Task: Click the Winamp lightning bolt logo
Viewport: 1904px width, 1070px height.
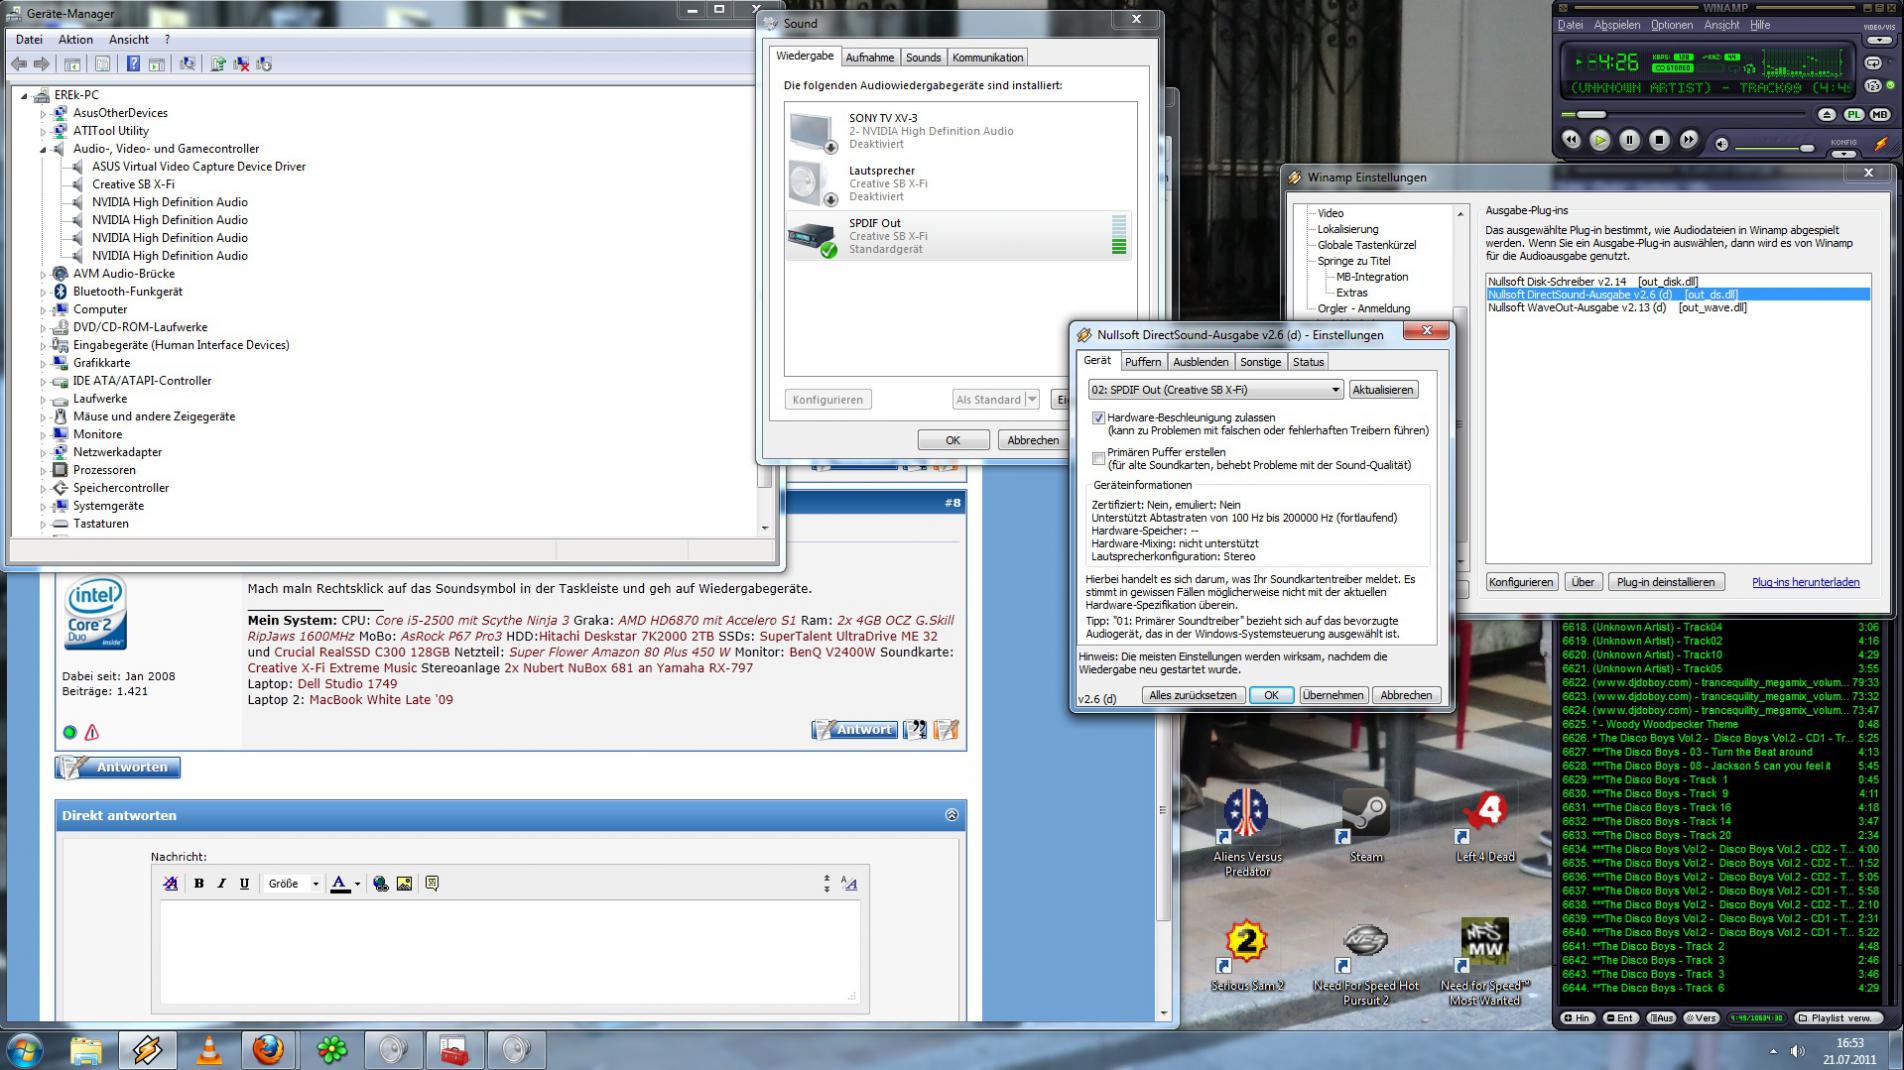Action: [1881, 144]
